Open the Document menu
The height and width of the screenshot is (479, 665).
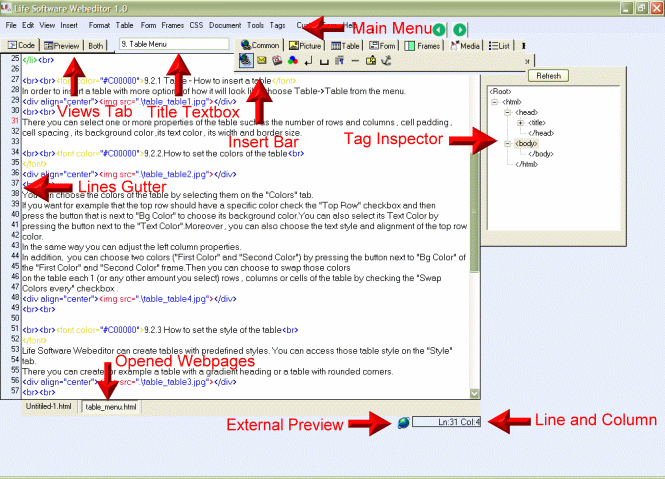(x=225, y=25)
